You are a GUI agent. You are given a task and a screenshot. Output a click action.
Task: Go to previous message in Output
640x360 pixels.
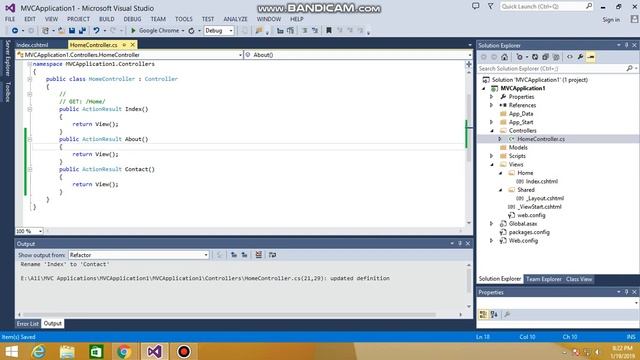click(x=234, y=255)
